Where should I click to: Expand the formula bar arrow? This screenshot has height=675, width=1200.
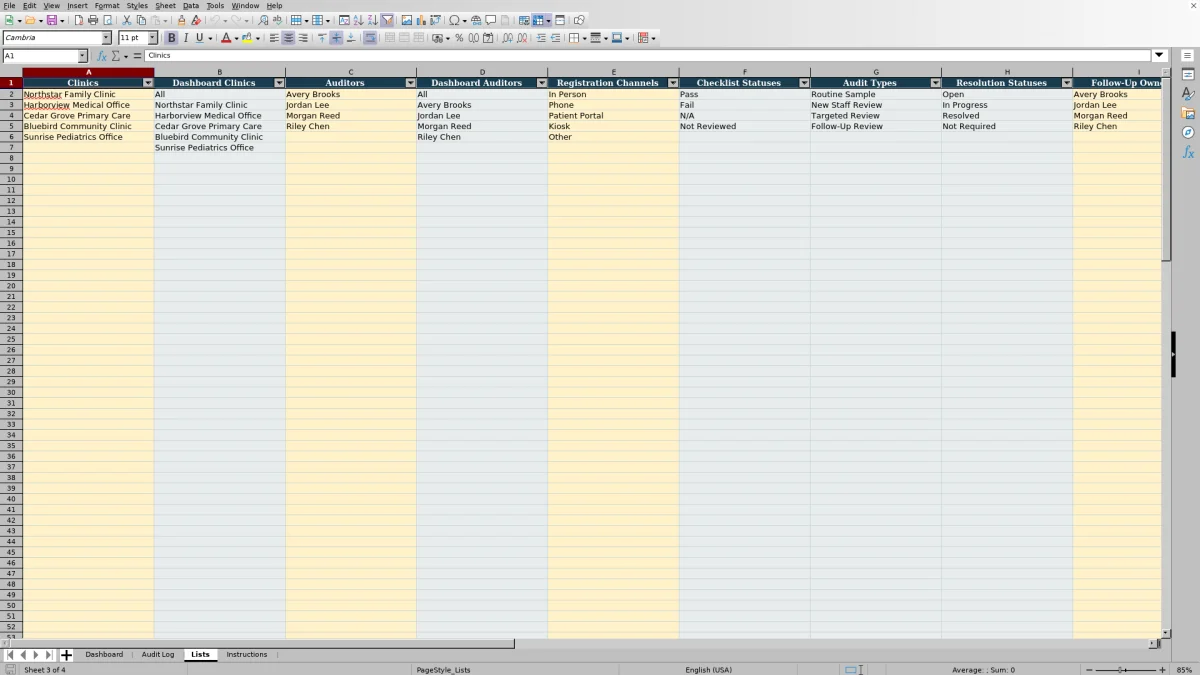pyautogui.click(x=1160, y=56)
